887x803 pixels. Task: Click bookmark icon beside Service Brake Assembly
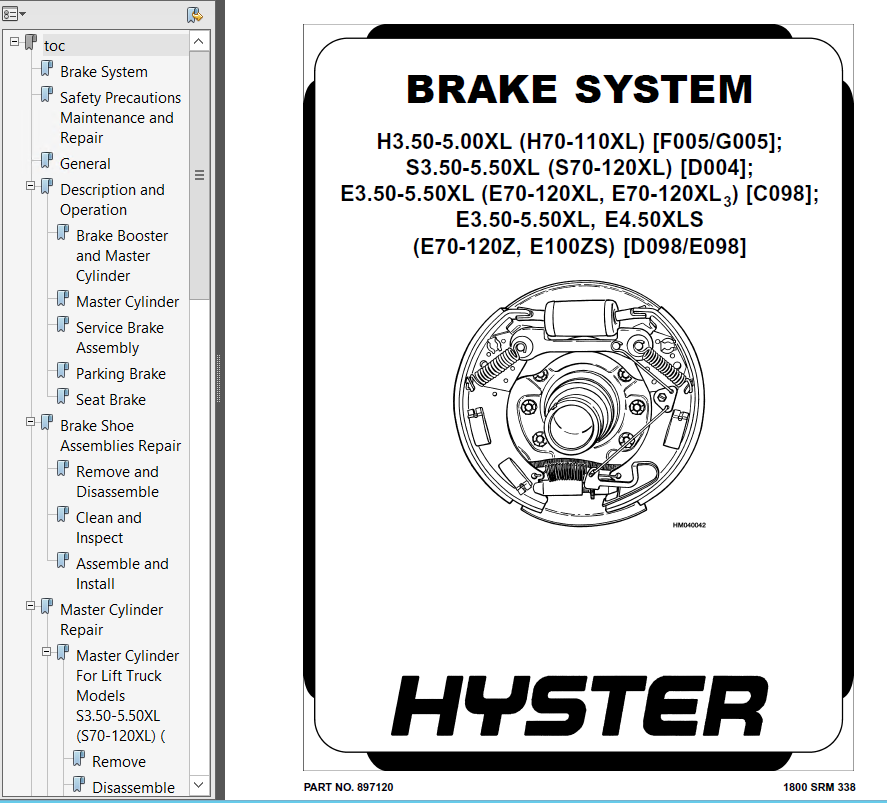pos(62,325)
